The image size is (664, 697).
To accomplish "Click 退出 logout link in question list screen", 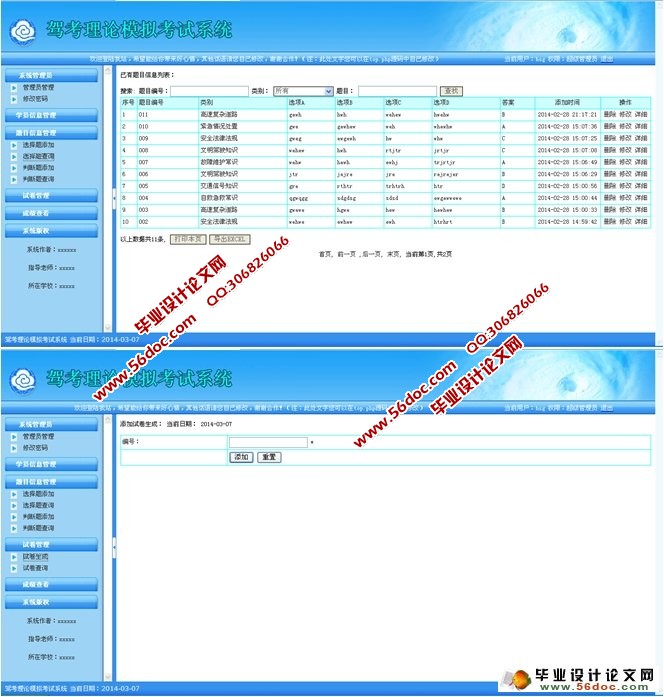I will pos(607,59).
